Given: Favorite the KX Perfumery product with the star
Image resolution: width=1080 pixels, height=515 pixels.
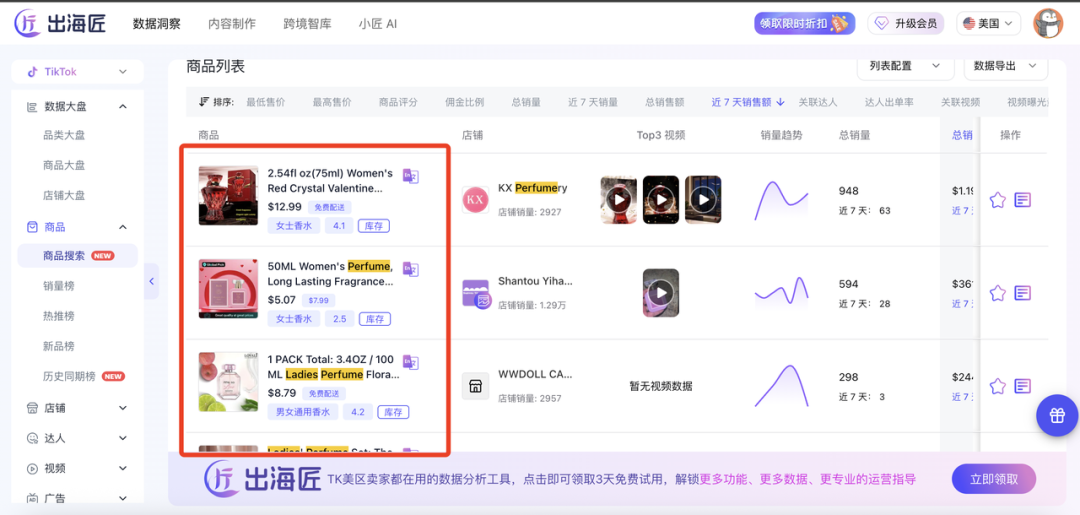Looking at the screenshot, I should click(x=997, y=200).
